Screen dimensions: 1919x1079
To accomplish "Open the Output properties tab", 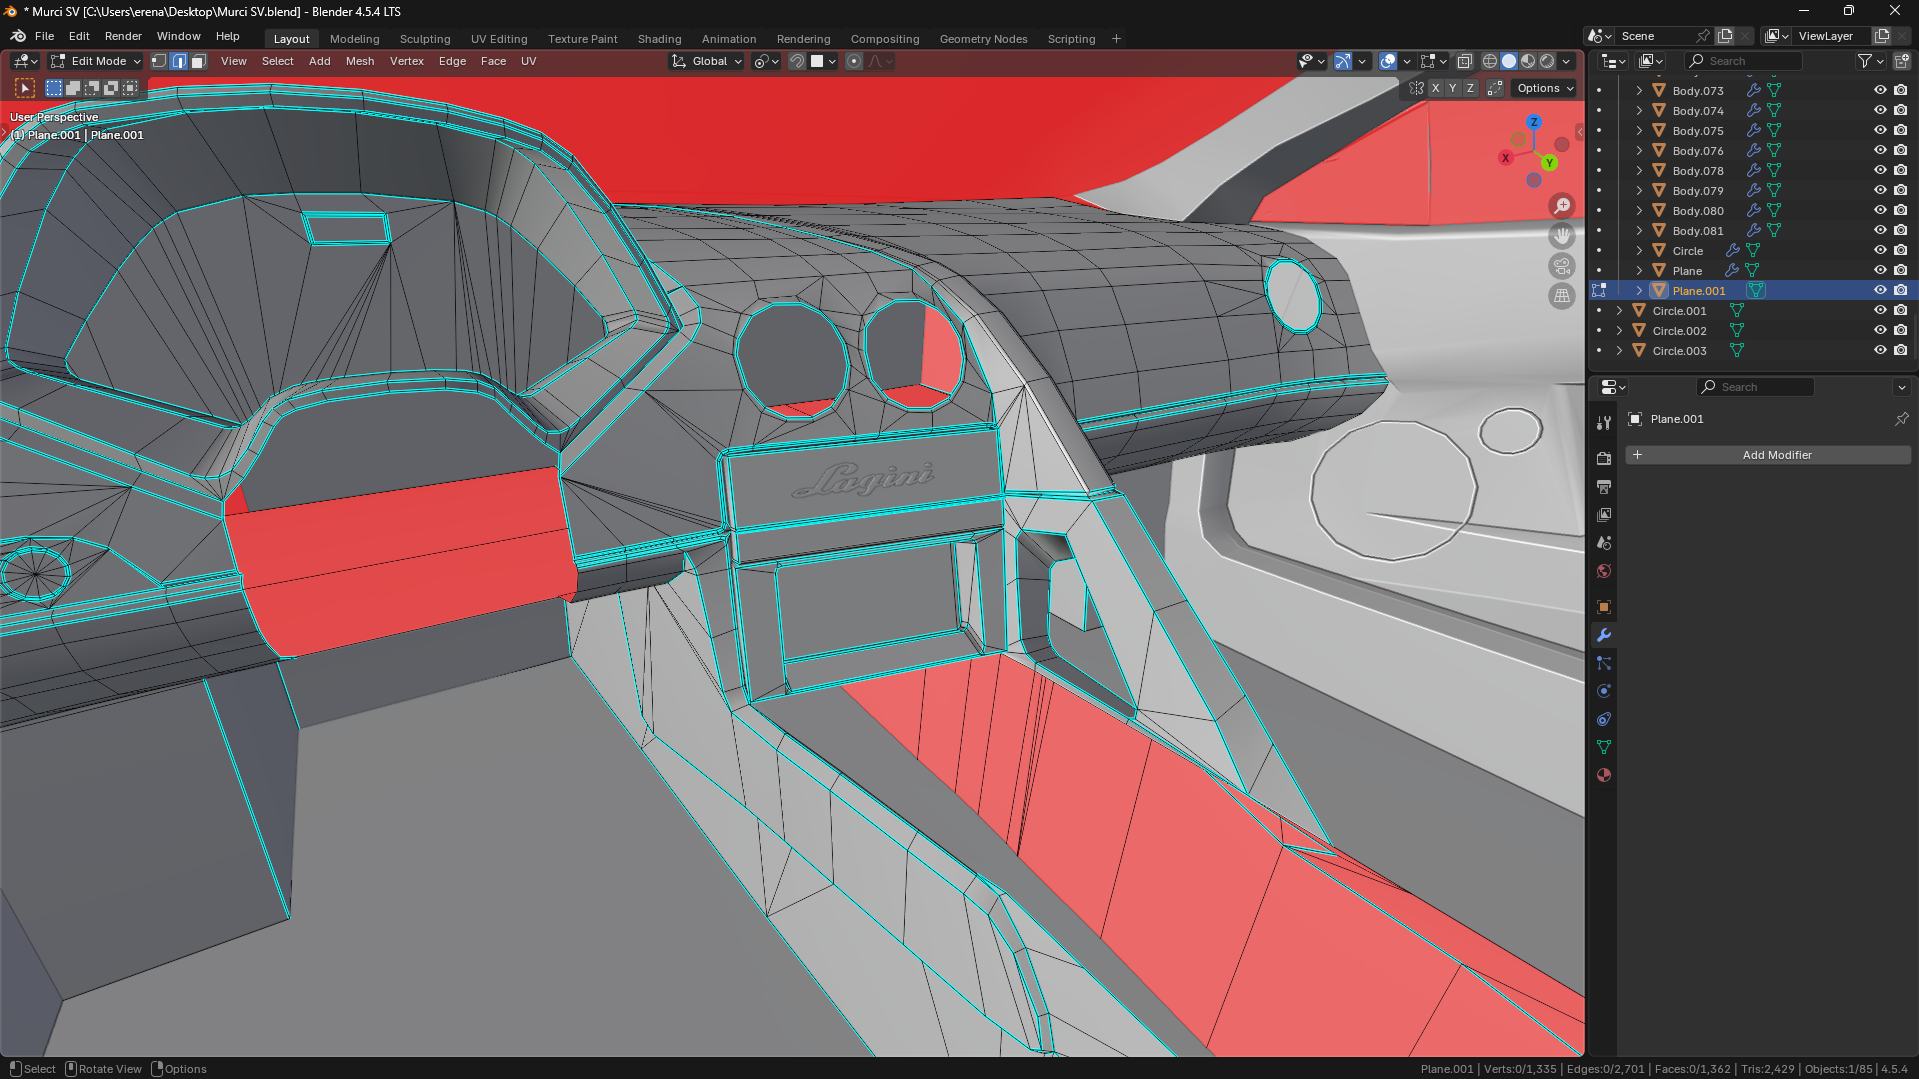I will click(x=1604, y=487).
